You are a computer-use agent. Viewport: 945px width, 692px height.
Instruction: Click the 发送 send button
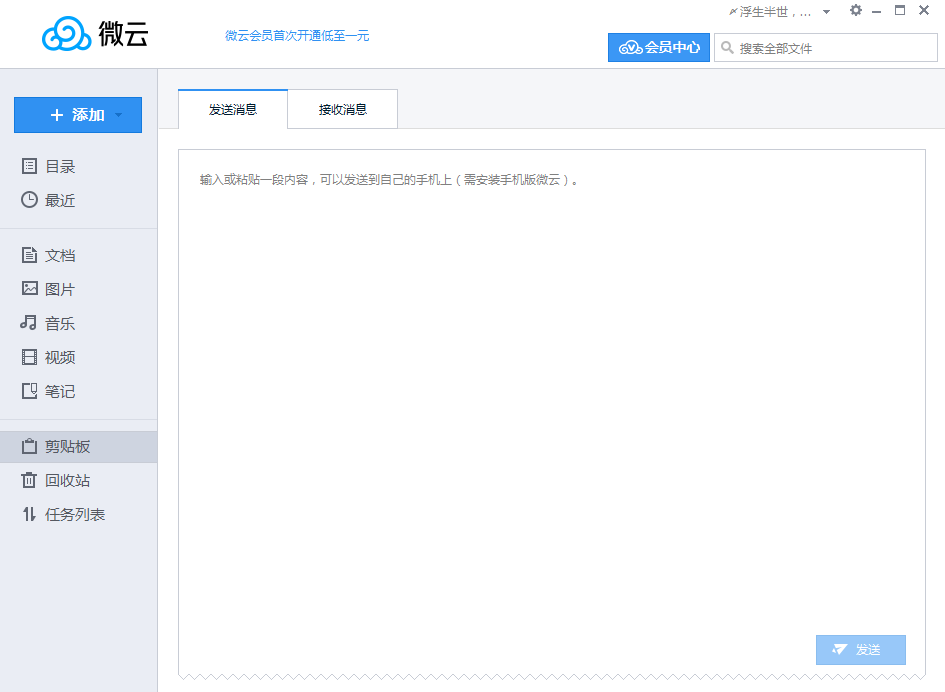coord(860,649)
